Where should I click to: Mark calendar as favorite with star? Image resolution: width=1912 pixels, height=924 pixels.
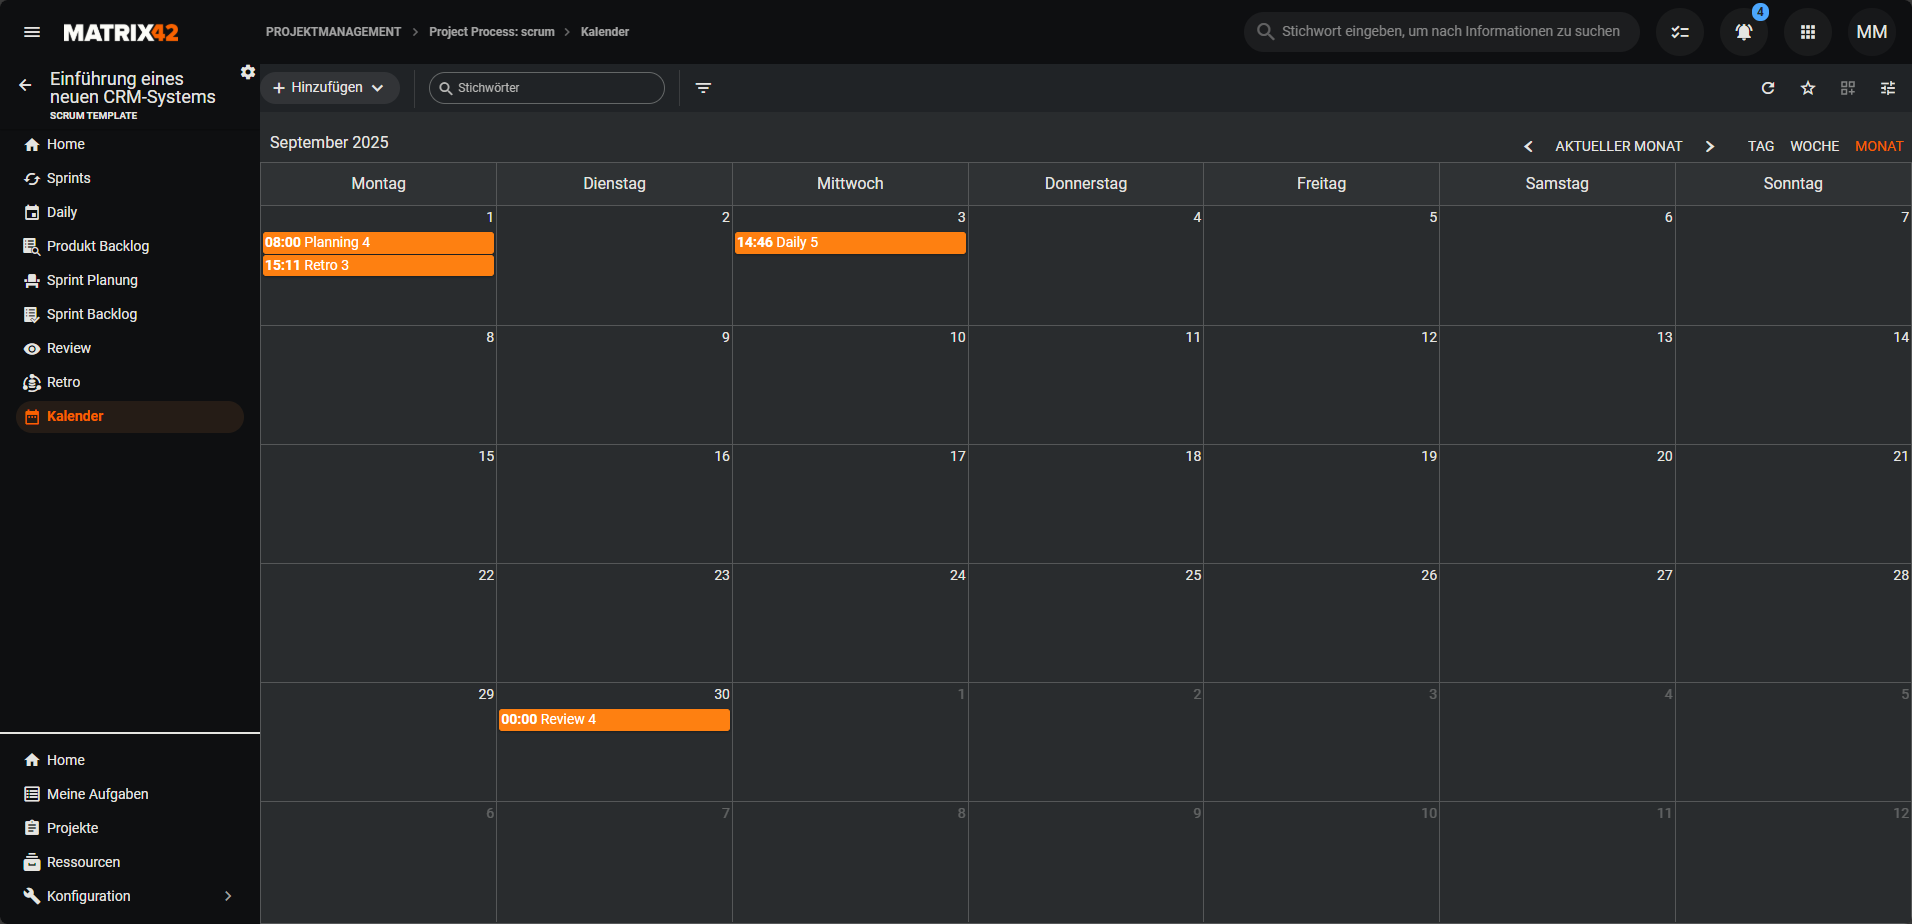[1807, 88]
